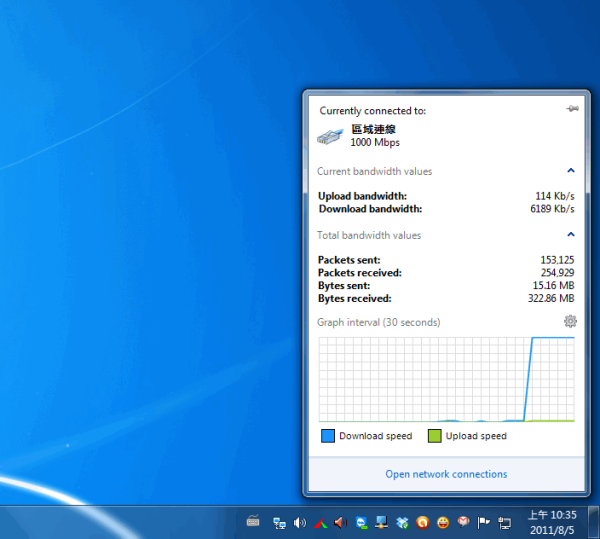Click the blue Download speed swatch
Image resolution: width=600 pixels, height=539 pixels.
click(x=327, y=436)
